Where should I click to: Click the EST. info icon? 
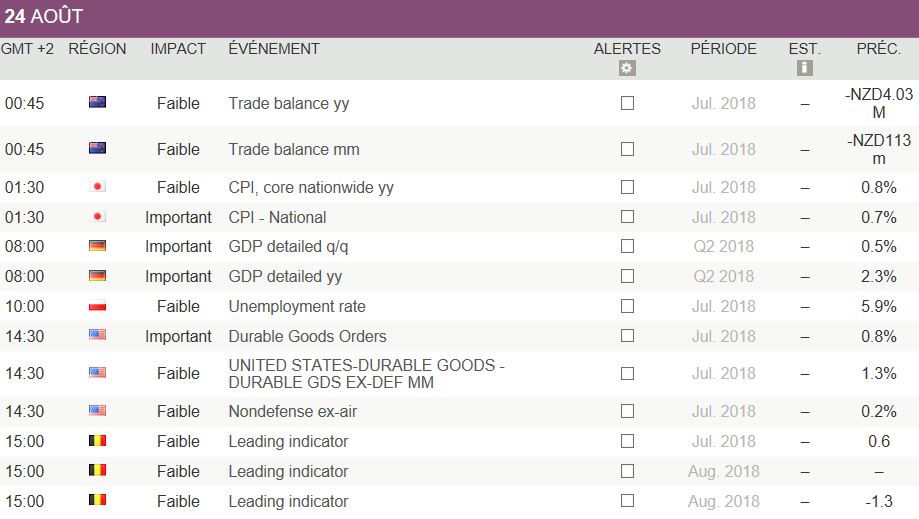pos(804,68)
